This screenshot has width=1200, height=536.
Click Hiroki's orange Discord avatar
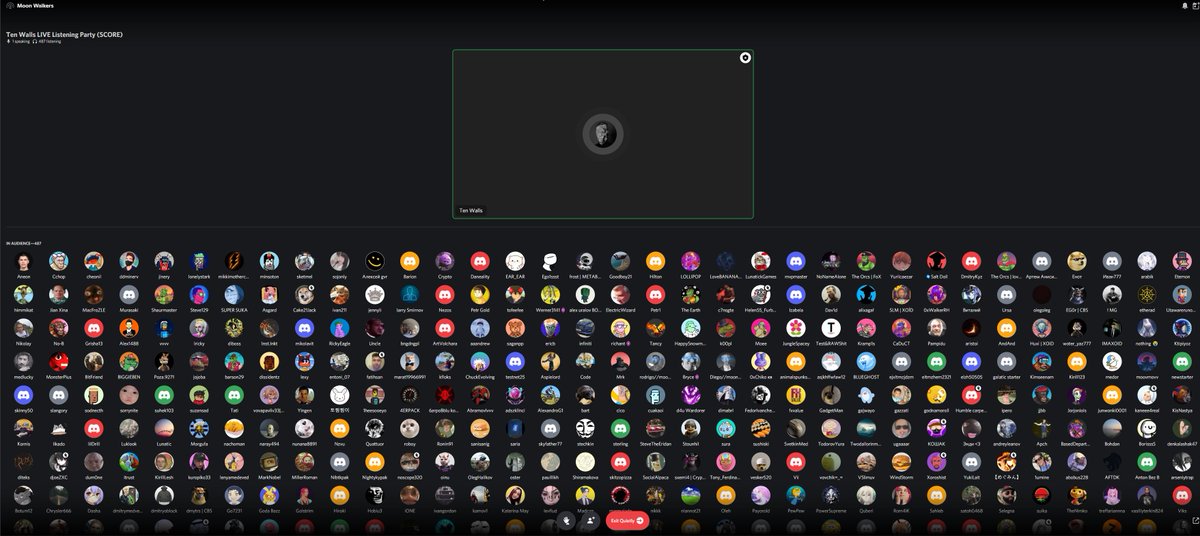click(339, 496)
